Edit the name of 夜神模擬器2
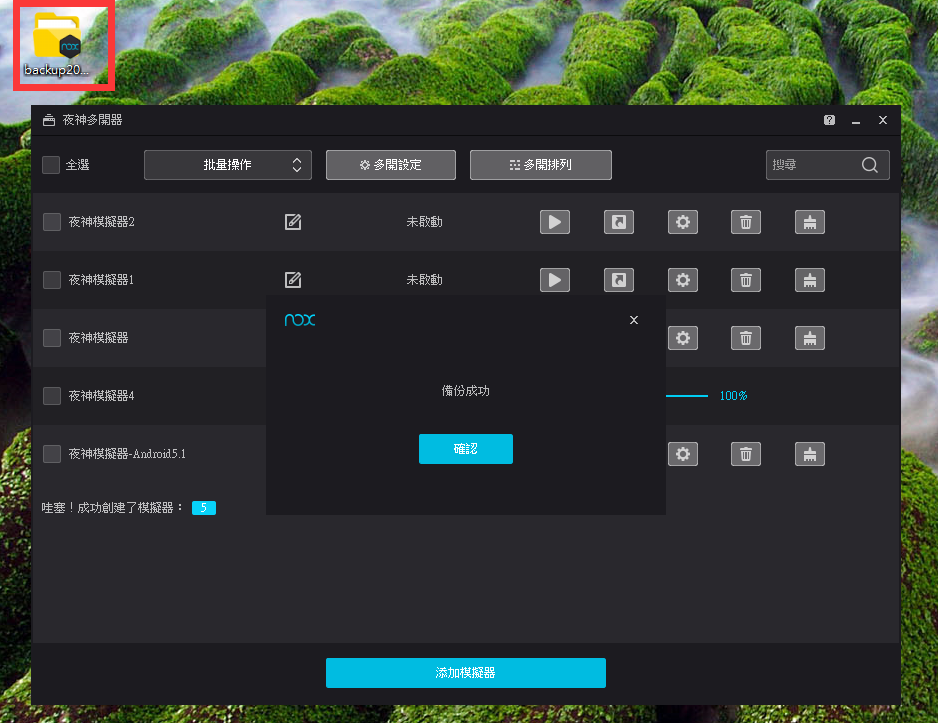The width and height of the screenshot is (938, 723). [293, 222]
